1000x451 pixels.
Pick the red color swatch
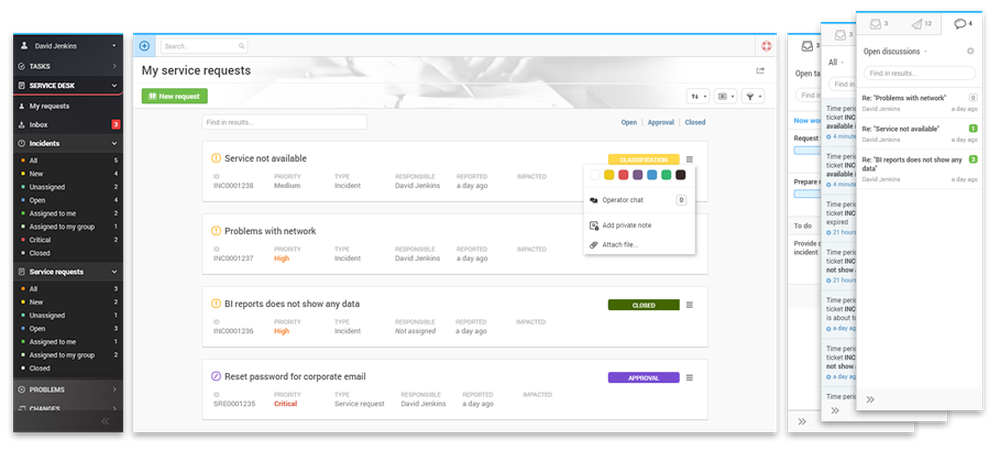[624, 175]
